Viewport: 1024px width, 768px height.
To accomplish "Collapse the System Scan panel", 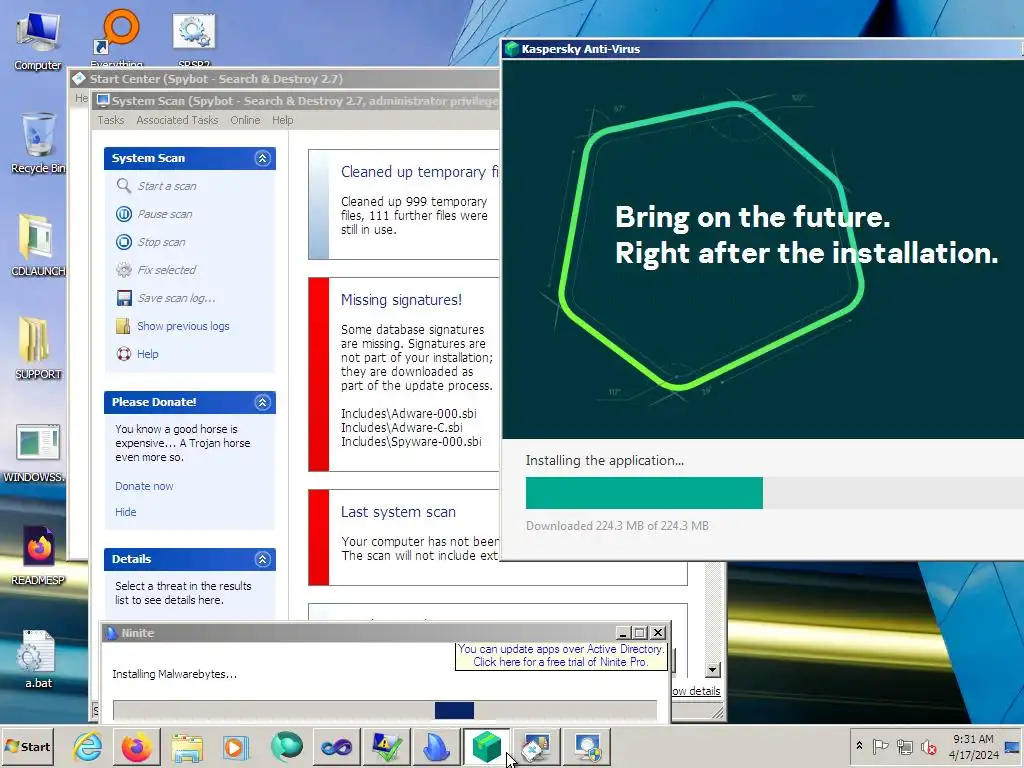I will (x=263, y=158).
